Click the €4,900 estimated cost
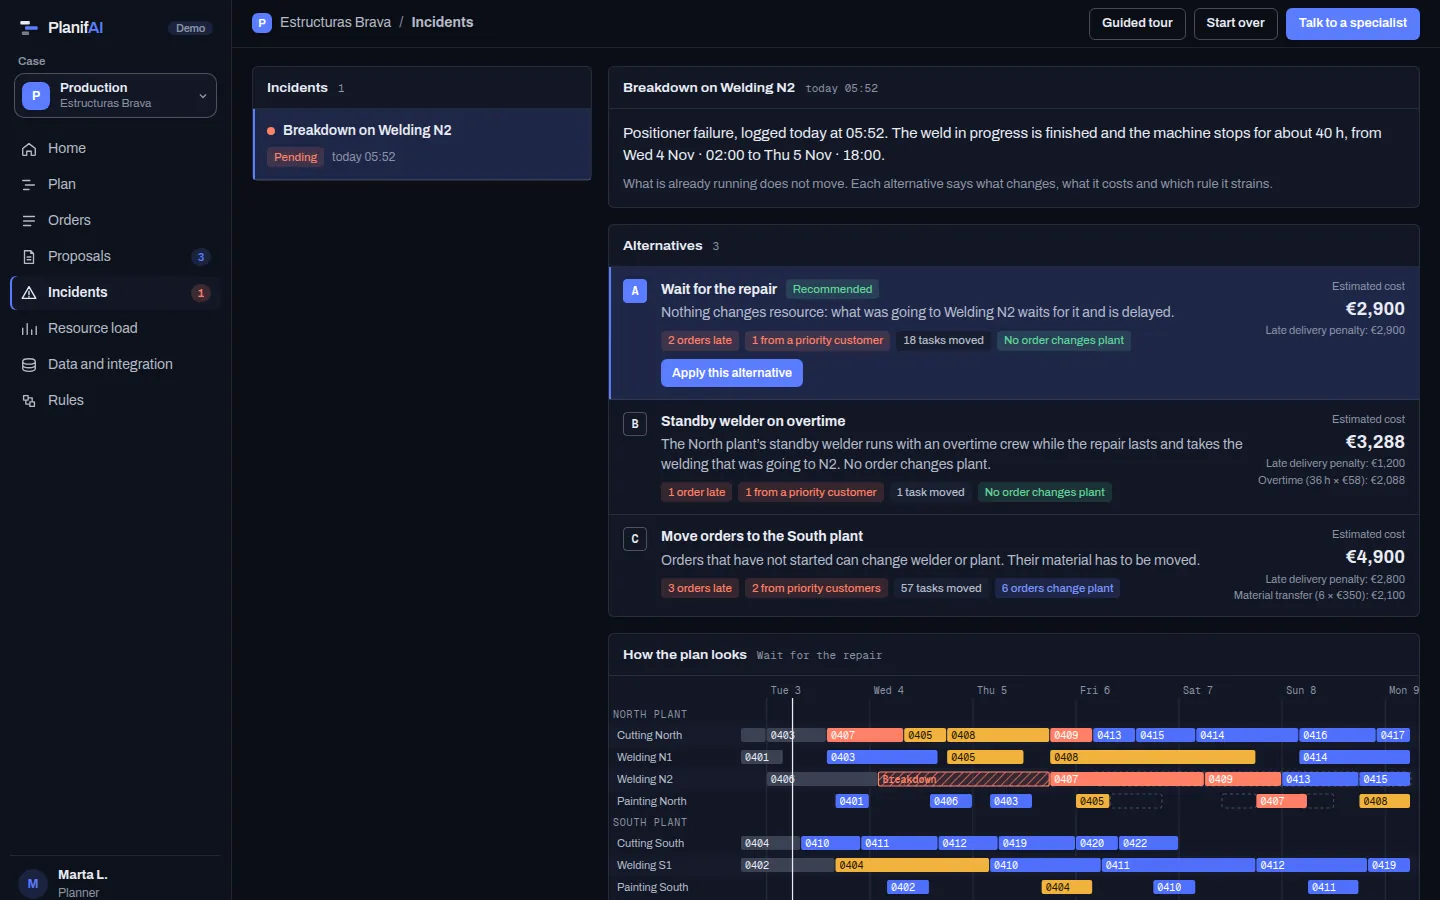The height and width of the screenshot is (900, 1440). click(x=1375, y=557)
